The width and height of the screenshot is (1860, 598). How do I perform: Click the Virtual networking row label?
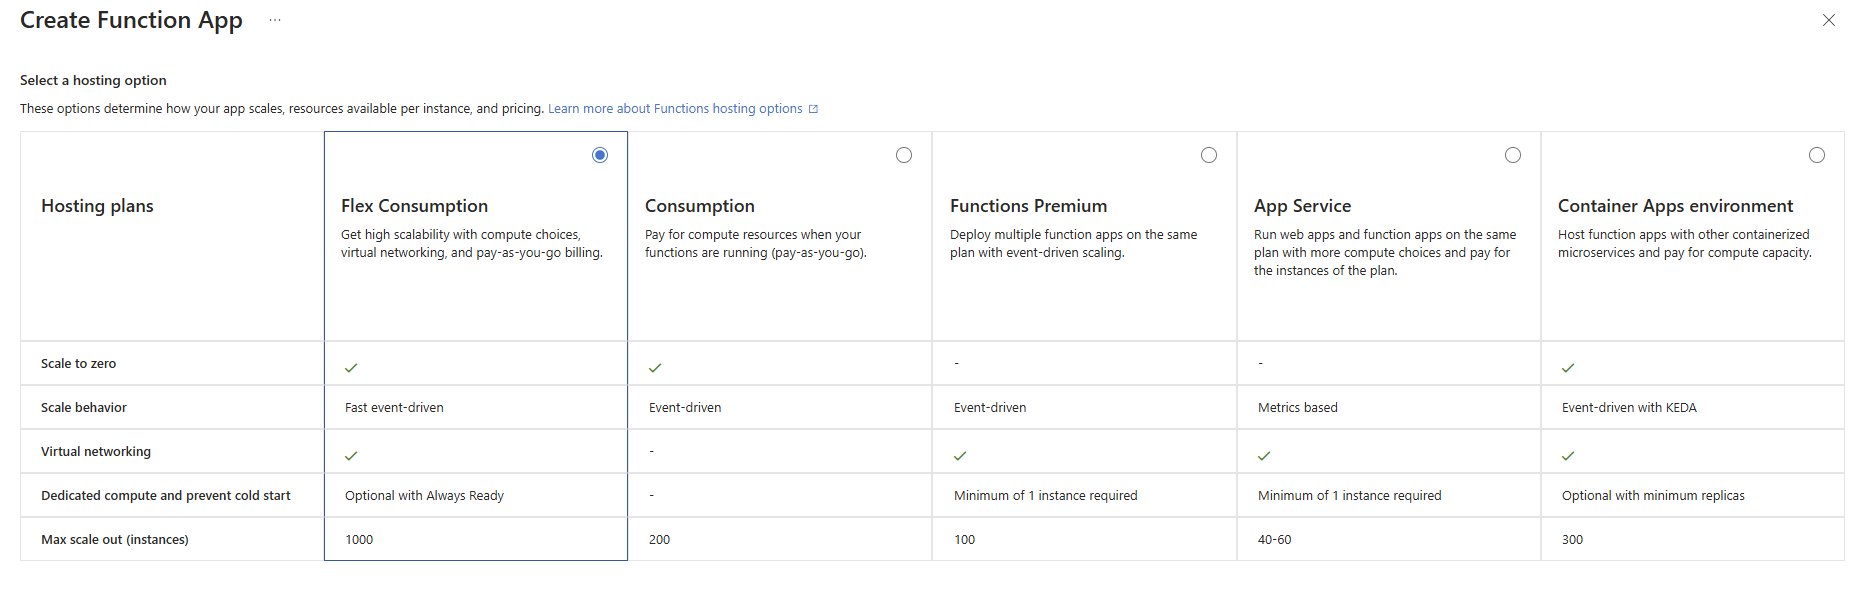pos(96,452)
